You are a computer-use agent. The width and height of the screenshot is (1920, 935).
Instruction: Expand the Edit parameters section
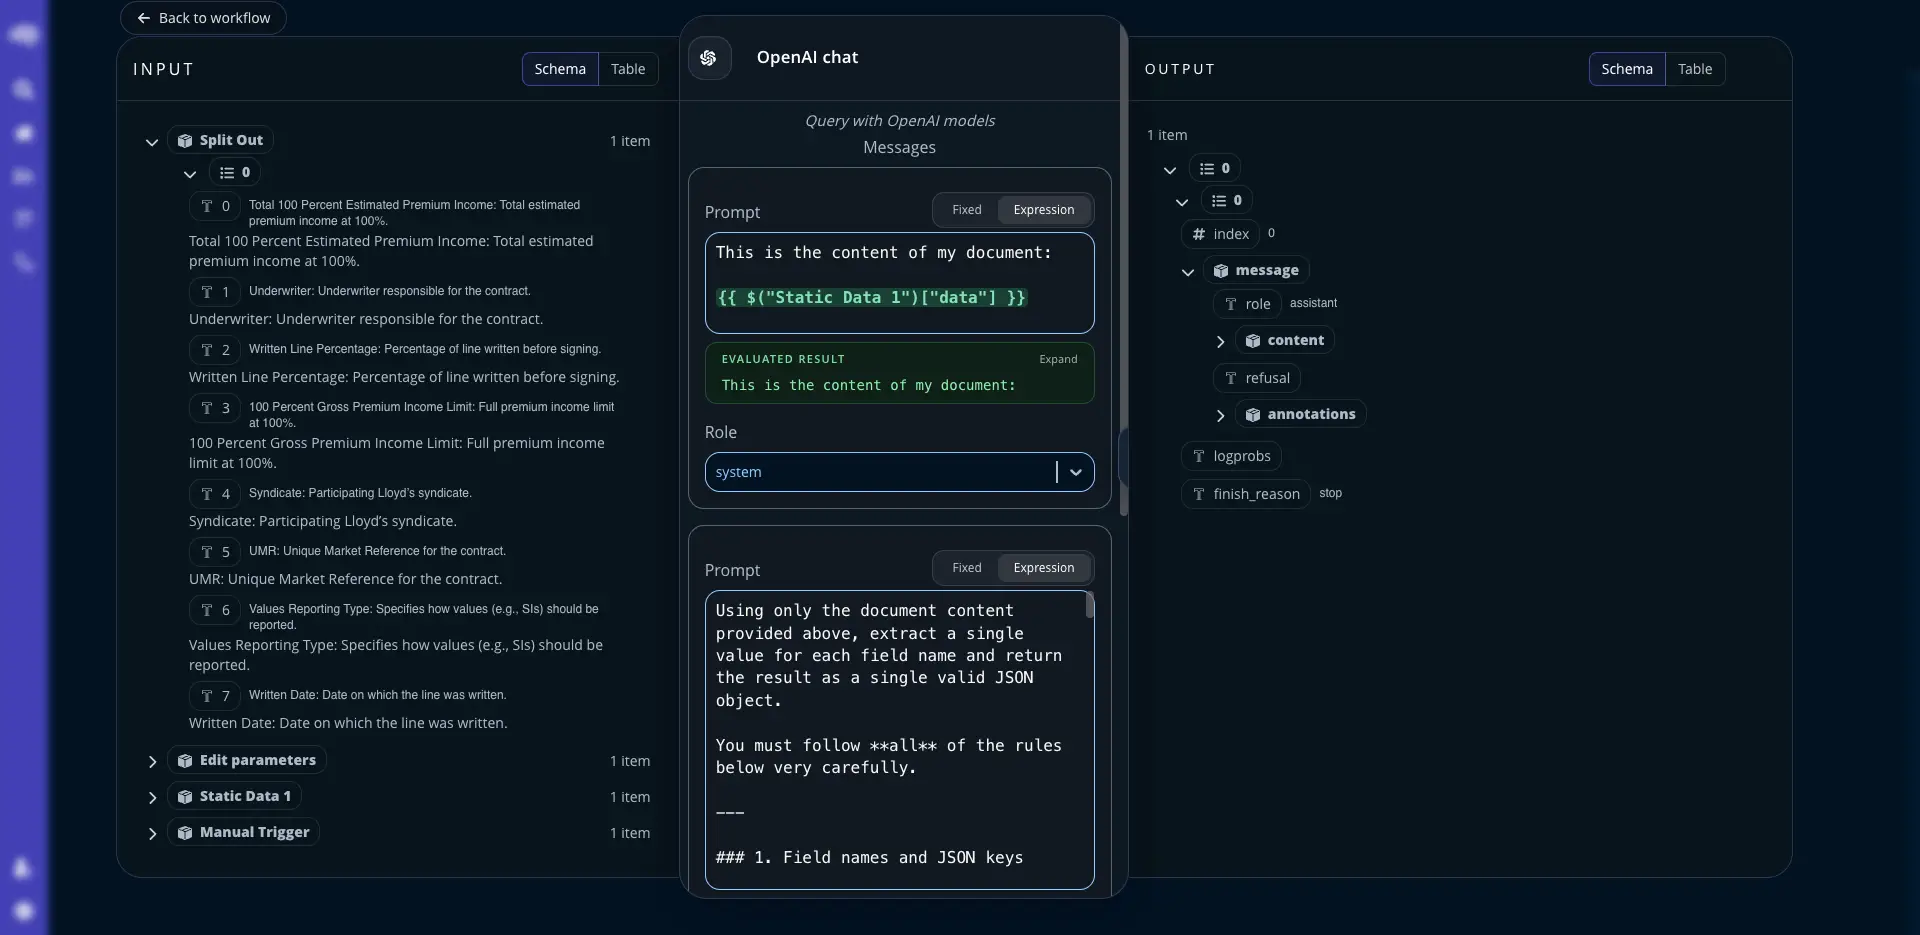pyautogui.click(x=152, y=761)
